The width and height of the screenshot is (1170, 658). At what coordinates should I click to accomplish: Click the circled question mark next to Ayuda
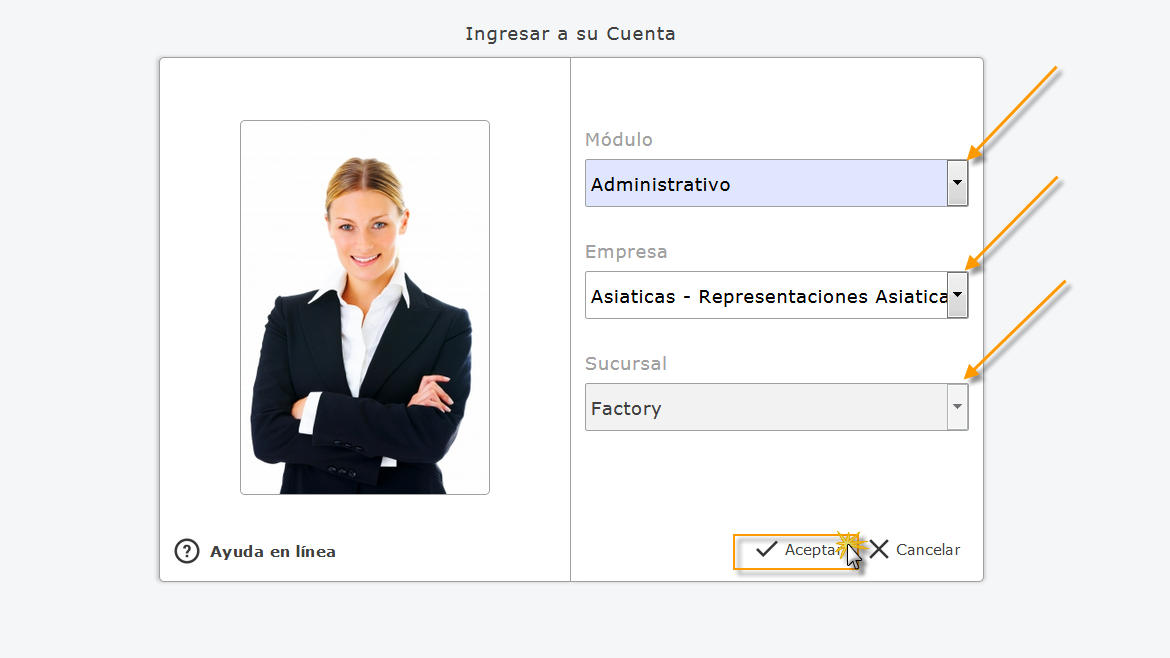[x=187, y=551]
